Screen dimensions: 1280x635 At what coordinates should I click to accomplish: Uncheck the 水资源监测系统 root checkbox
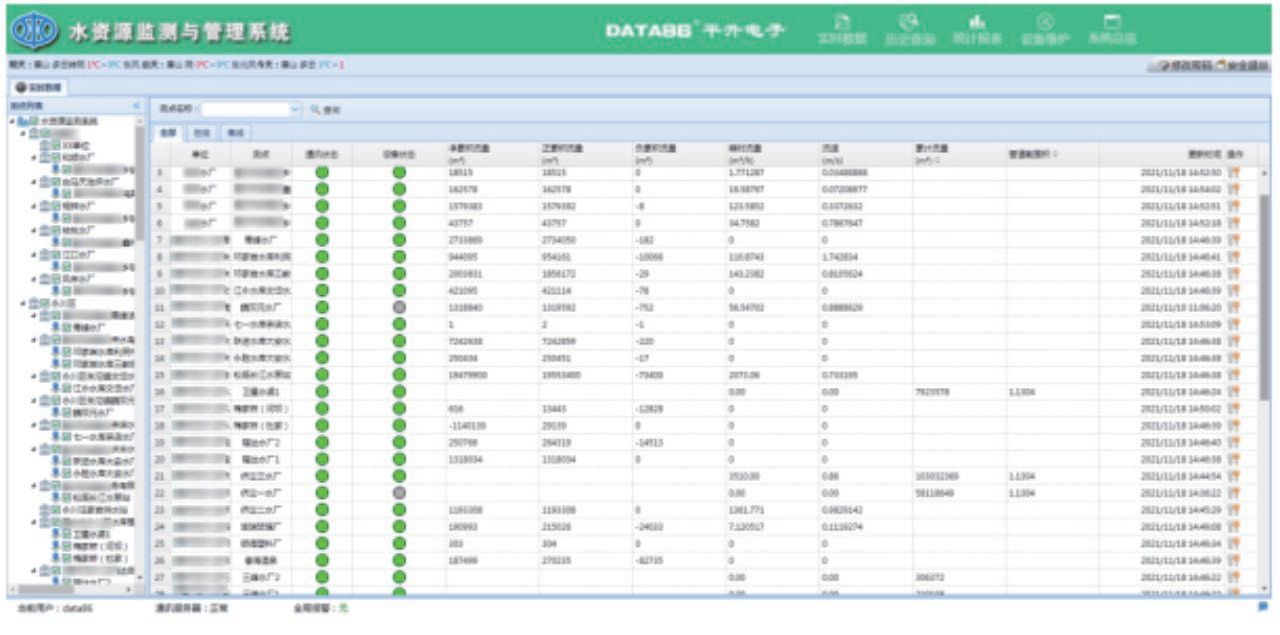click(34, 121)
